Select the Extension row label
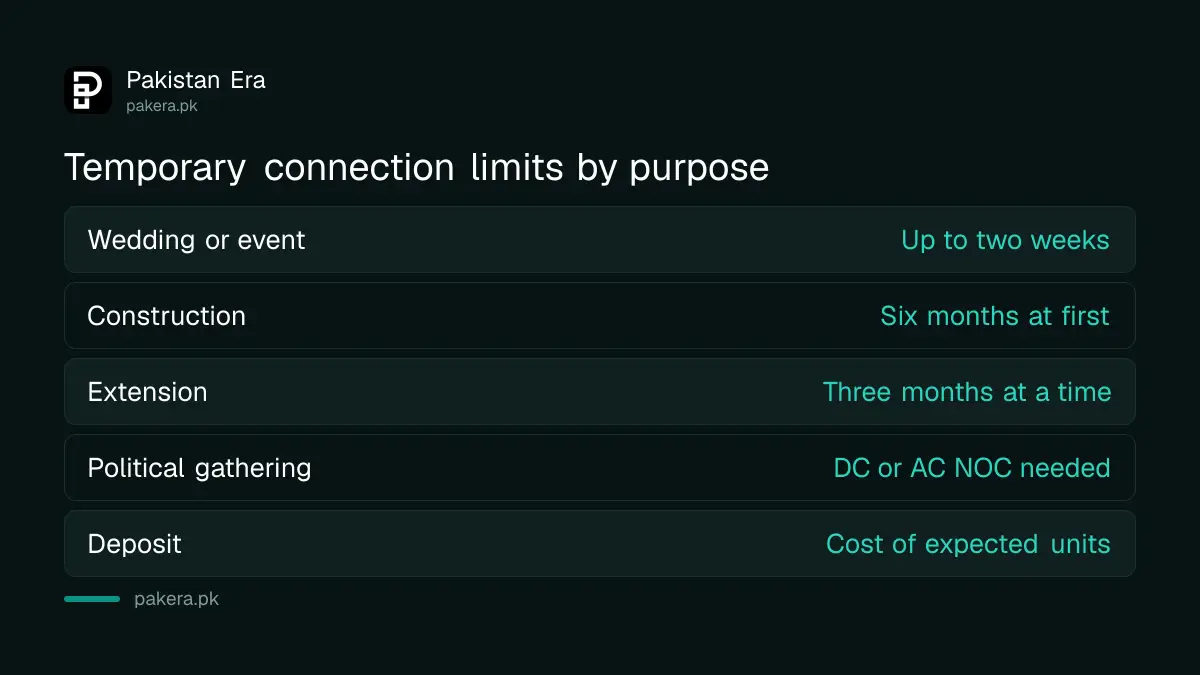1200x675 pixels. click(148, 392)
